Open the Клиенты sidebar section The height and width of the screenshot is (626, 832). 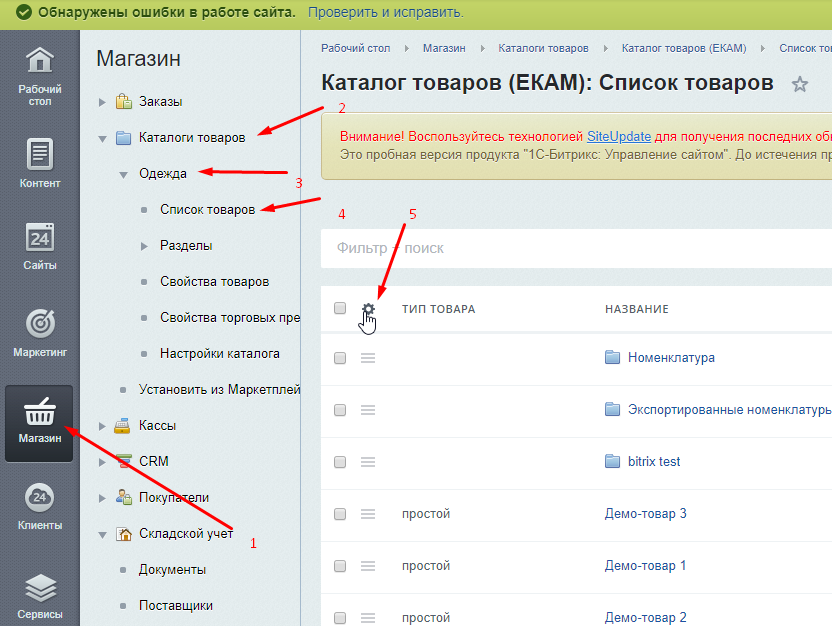tap(40, 506)
